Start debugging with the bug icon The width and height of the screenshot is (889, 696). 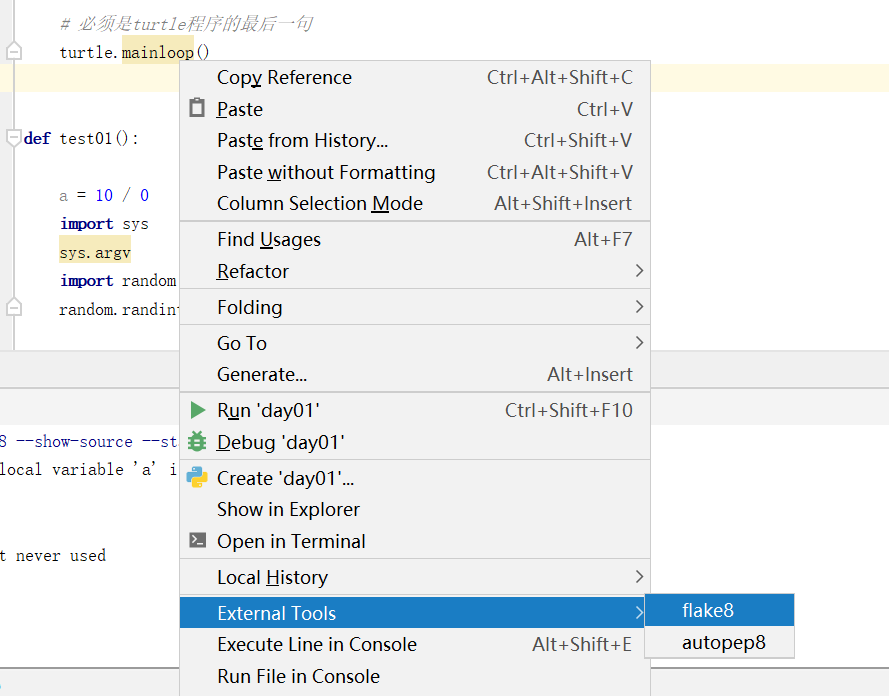pyautogui.click(x=196, y=442)
